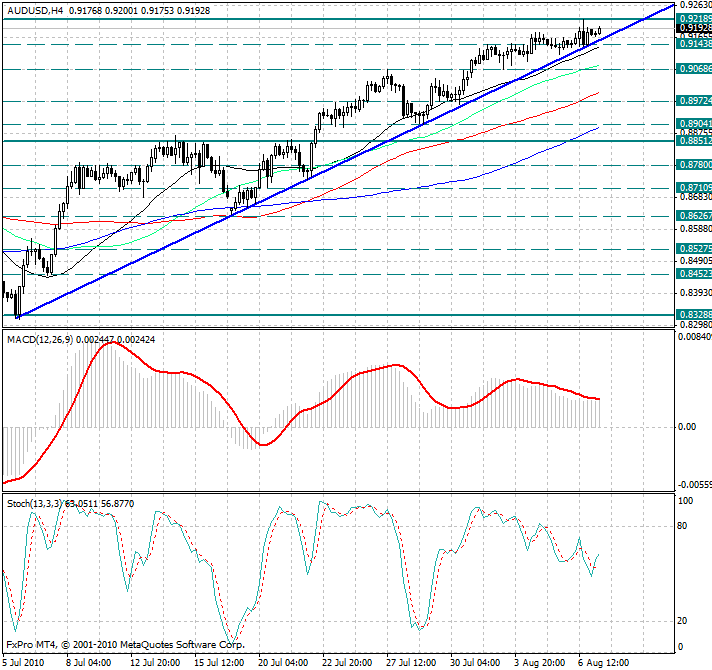Click the 0.8780 price level label

(x=694, y=165)
